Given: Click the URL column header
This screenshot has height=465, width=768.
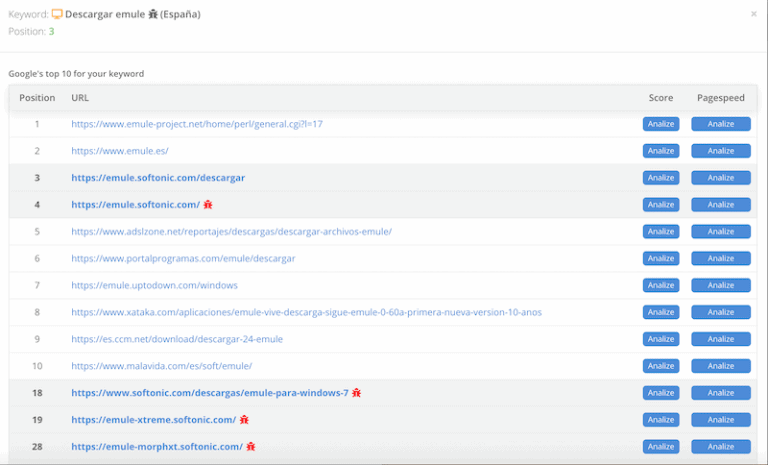Looking at the screenshot, I should click(x=80, y=98).
